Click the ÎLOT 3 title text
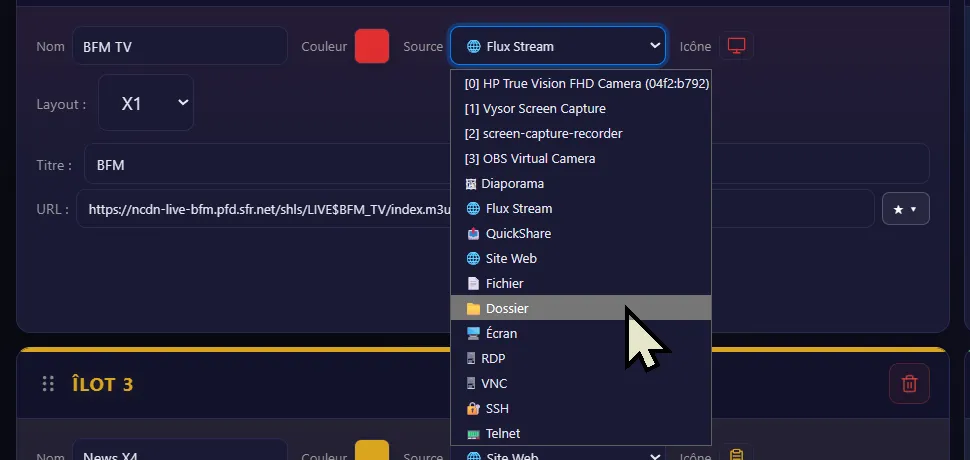This screenshot has height=460, width=970. pos(103,384)
